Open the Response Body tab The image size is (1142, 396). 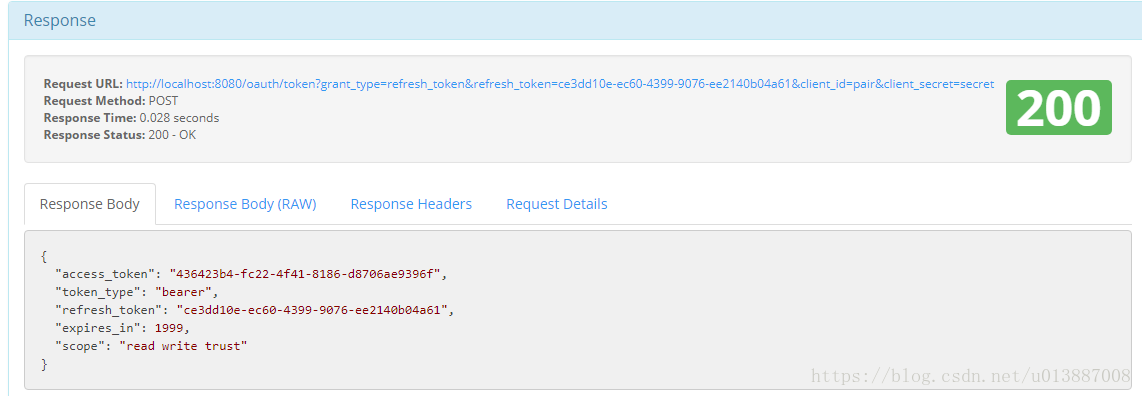(x=90, y=204)
